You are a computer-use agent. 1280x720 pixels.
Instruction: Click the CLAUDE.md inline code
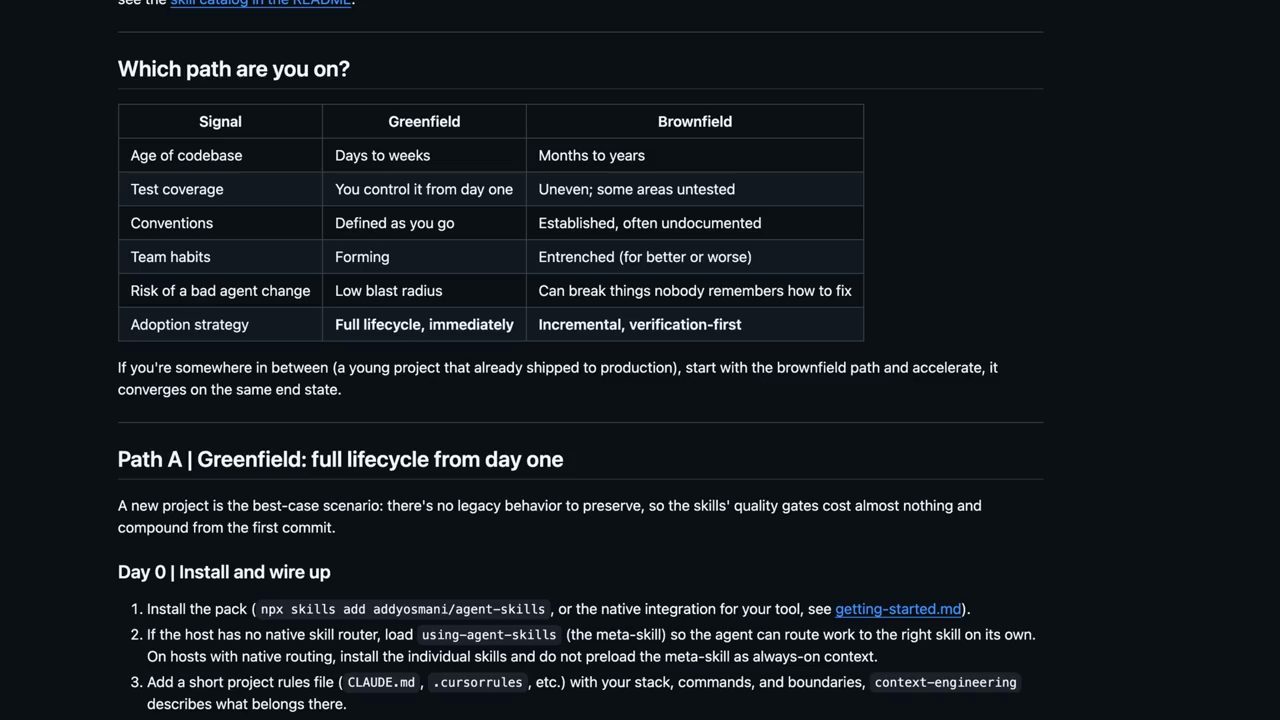click(381, 682)
